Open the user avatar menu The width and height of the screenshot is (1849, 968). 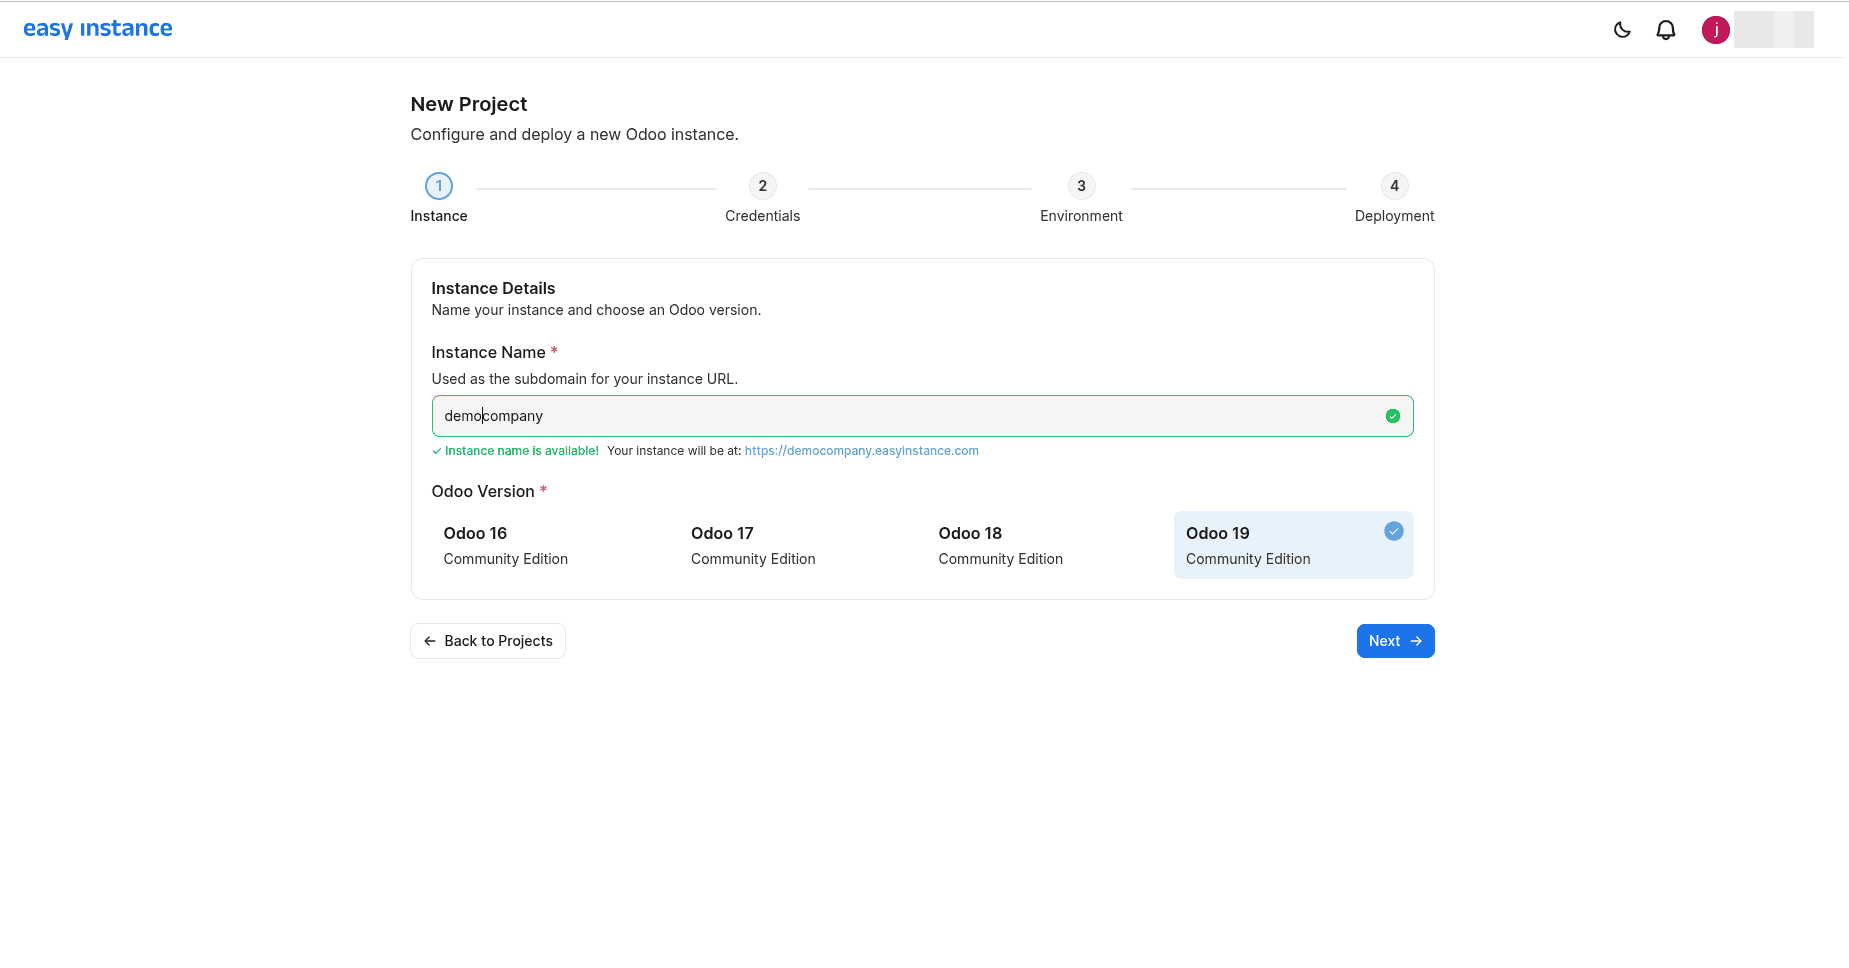tap(1716, 30)
